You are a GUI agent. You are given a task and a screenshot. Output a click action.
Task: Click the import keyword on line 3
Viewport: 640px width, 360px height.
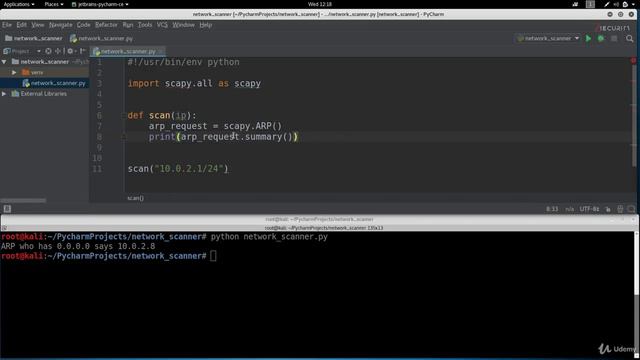click(x=143, y=83)
